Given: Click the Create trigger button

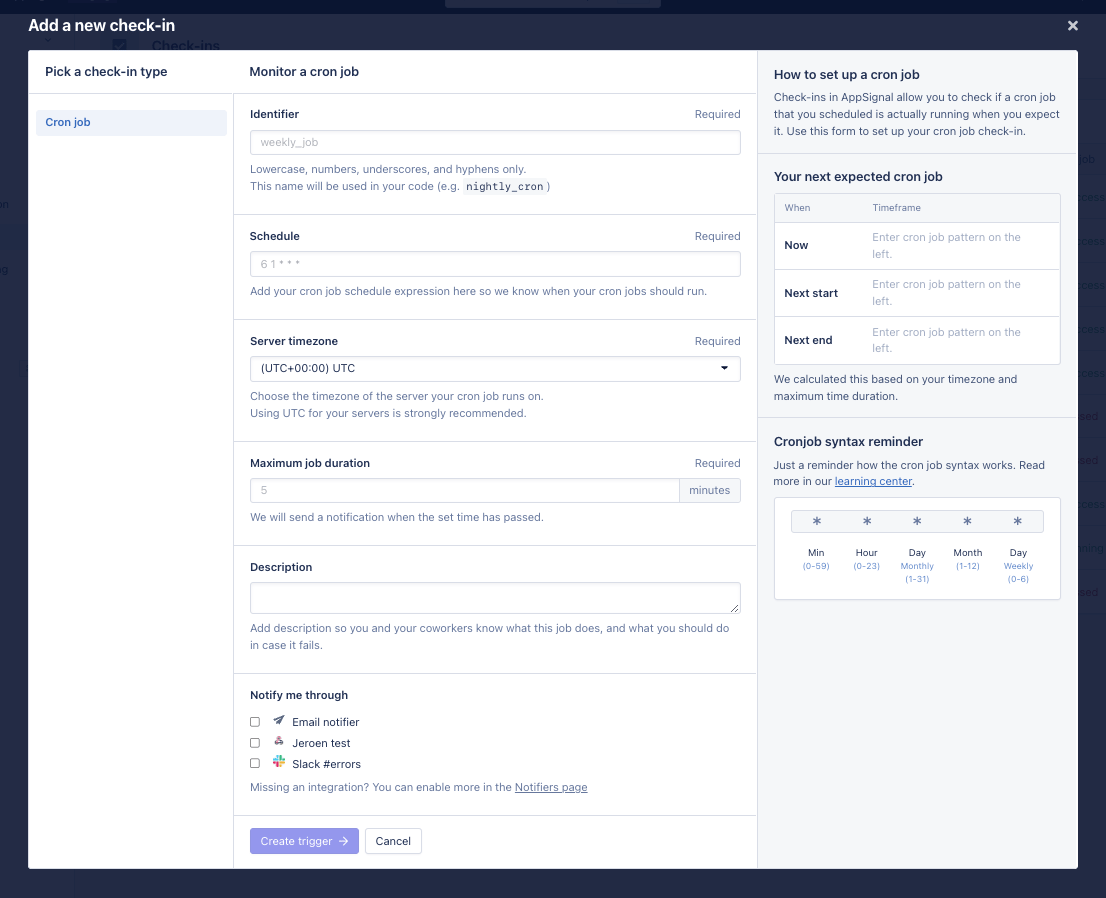Looking at the screenshot, I should coord(304,841).
